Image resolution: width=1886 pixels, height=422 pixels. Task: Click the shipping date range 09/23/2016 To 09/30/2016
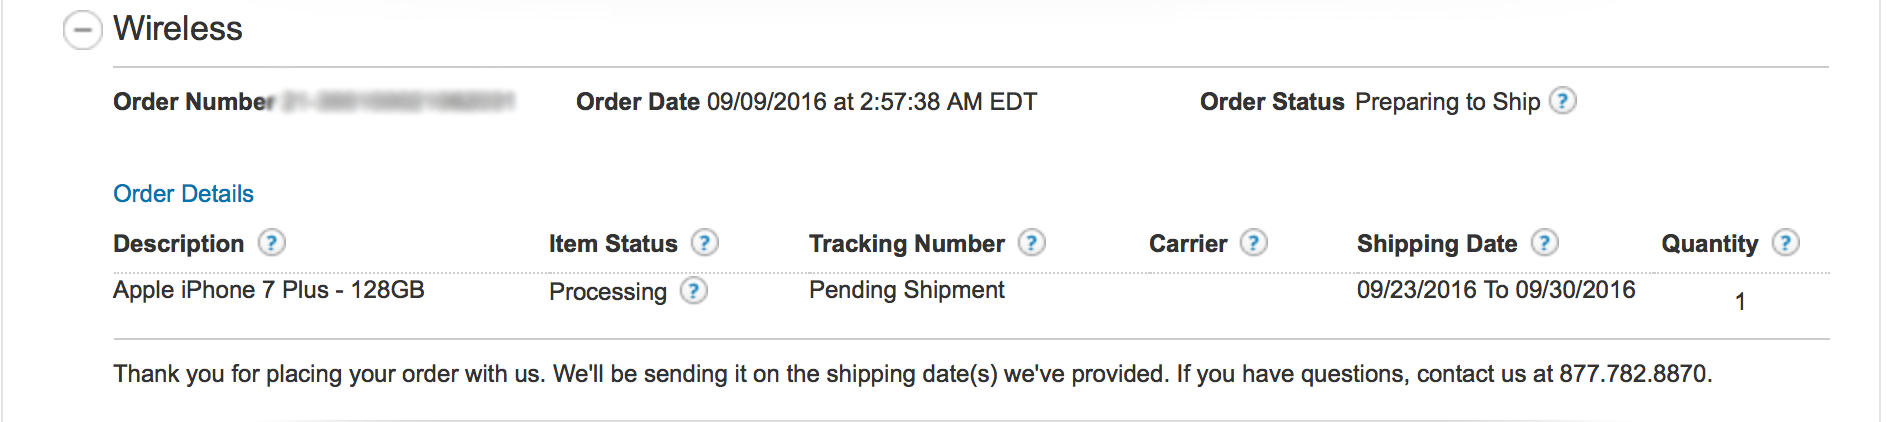[1496, 290]
